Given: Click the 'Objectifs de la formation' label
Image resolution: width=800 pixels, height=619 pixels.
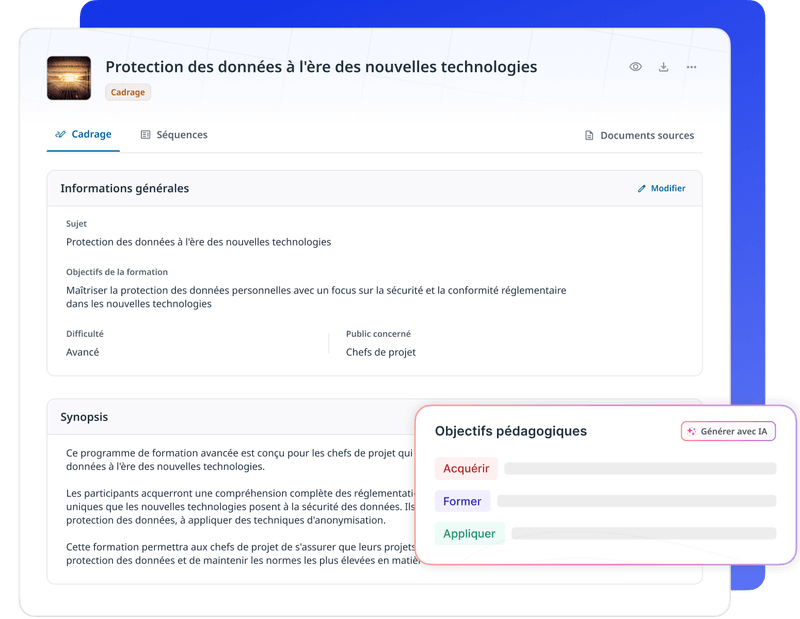Looking at the screenshot, I should [x=117, y=272].
